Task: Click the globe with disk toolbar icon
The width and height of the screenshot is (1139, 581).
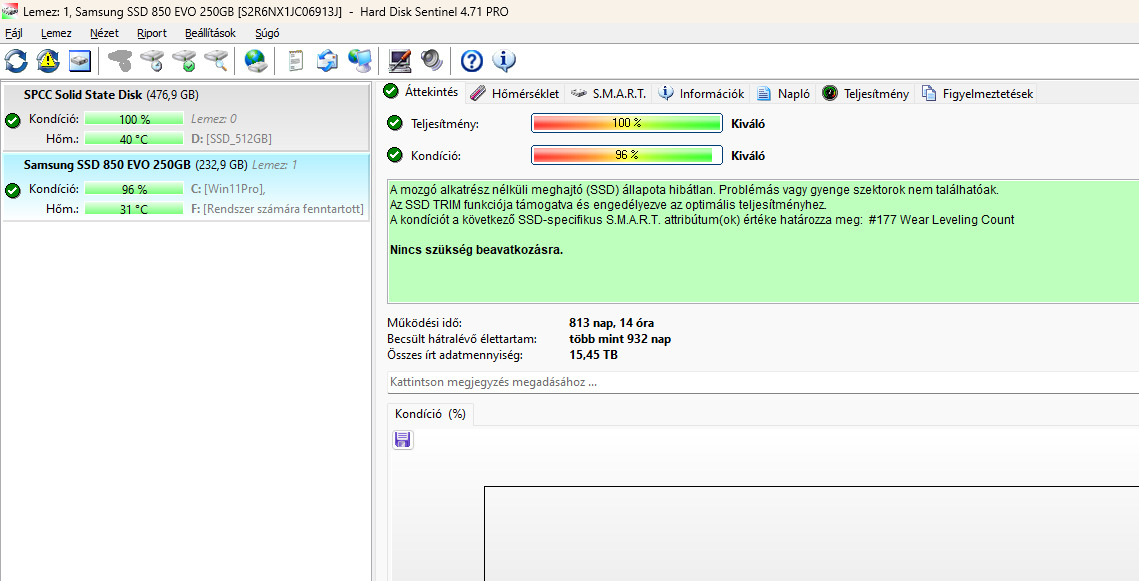Action: point(256,61)
